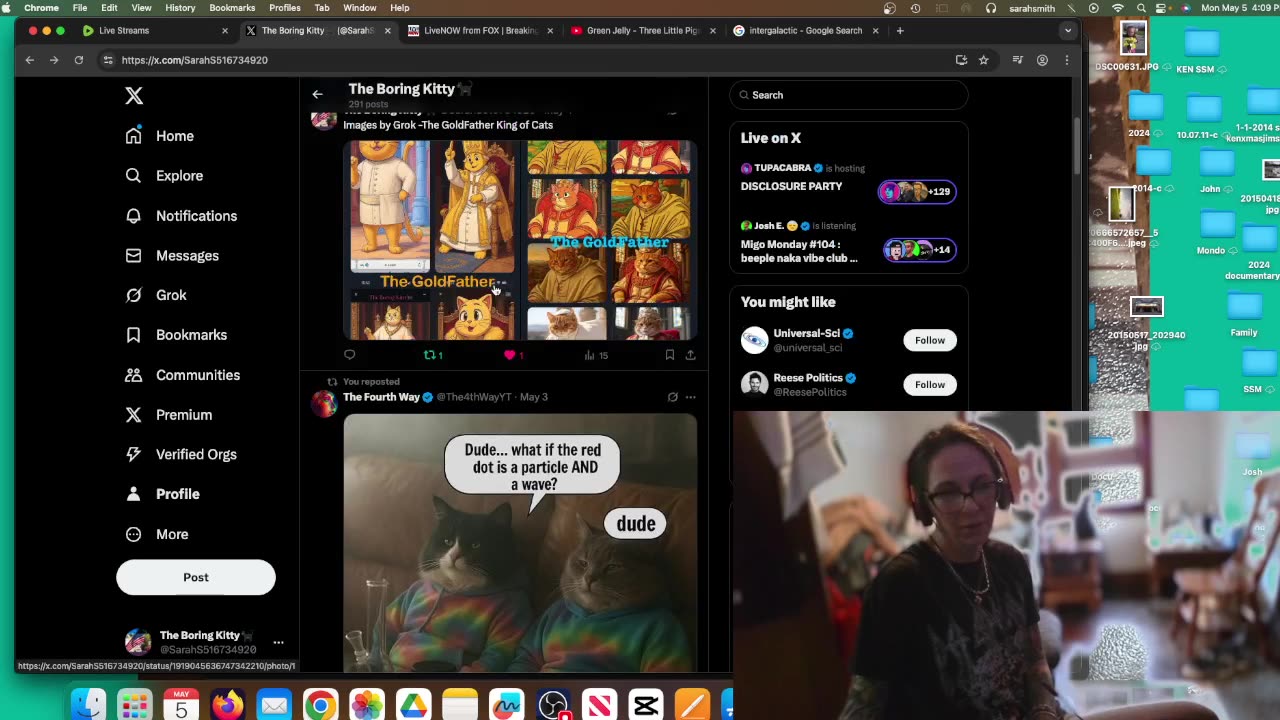Switch to the intergalactic Google Search tab
Image resolution: width=1280 pixels, height=720 pixels.
point(805,31)
